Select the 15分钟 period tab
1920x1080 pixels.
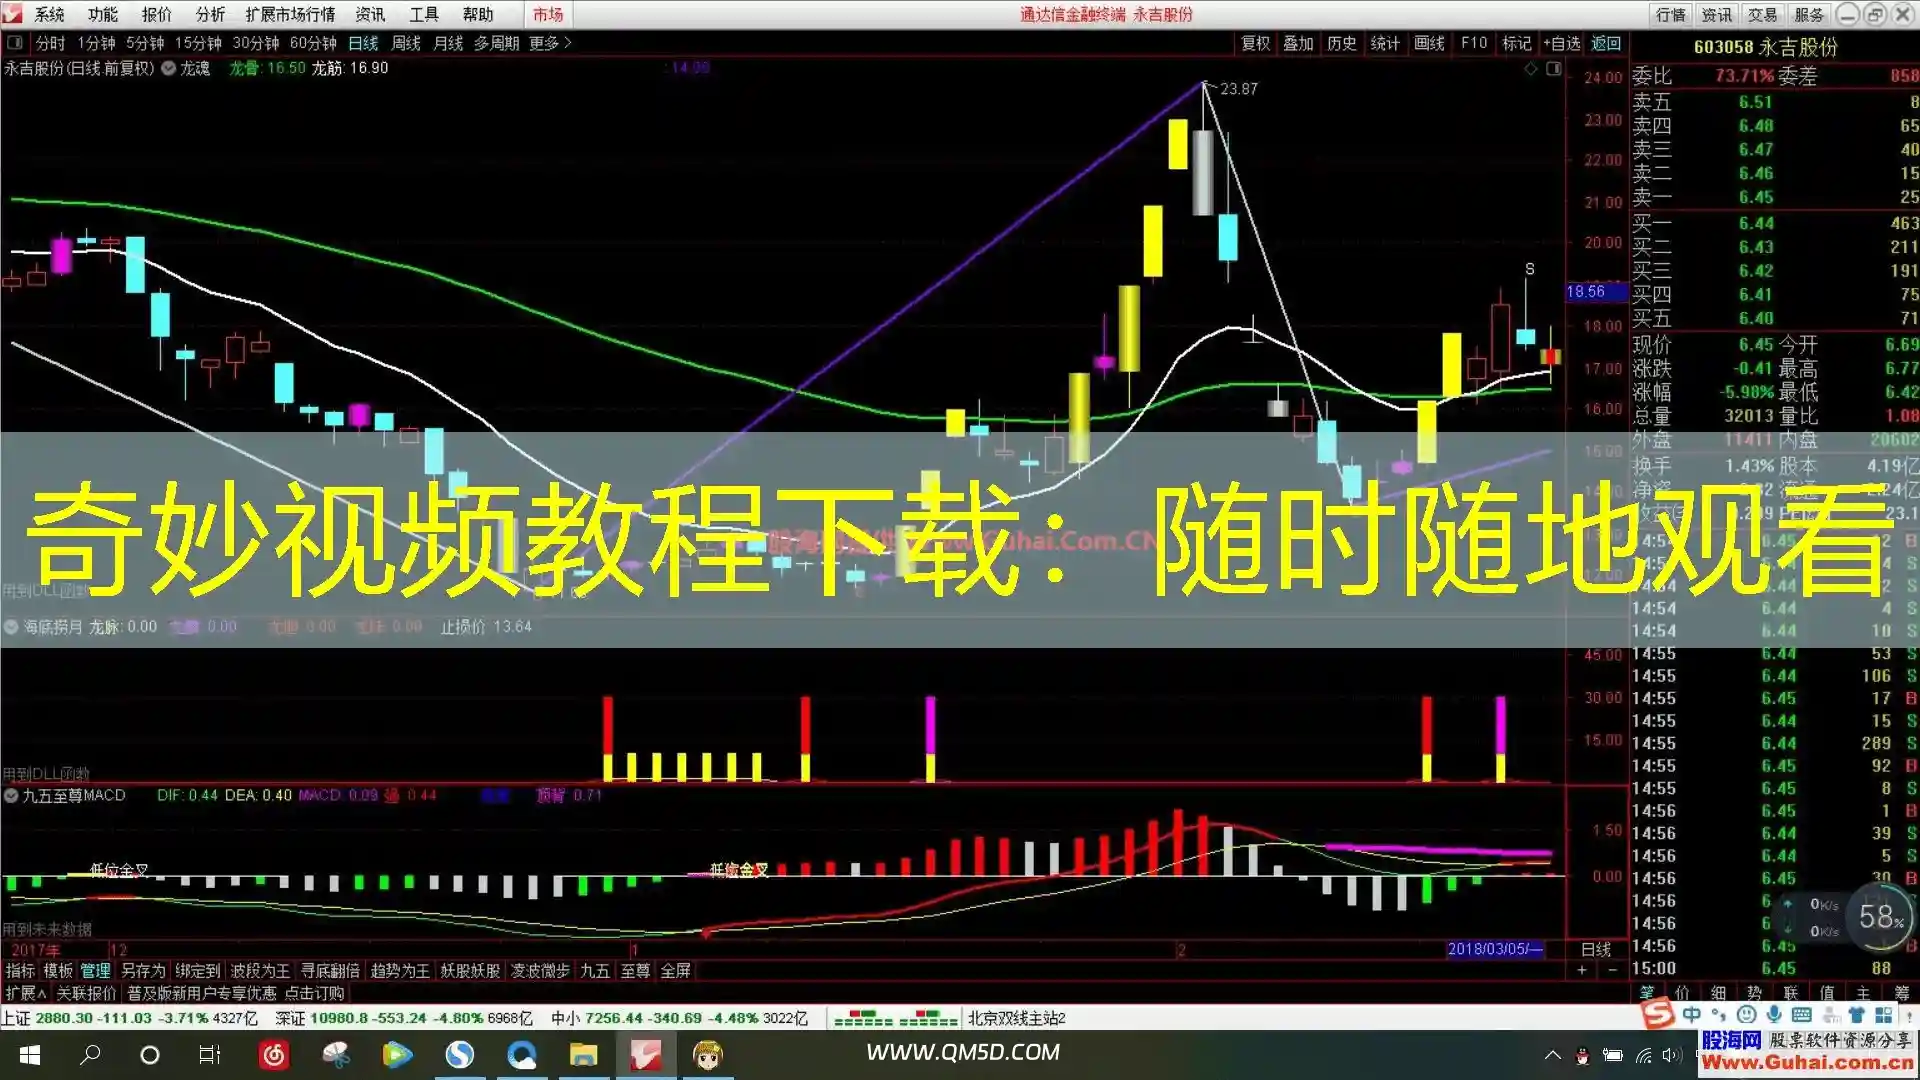pos(198,43)
